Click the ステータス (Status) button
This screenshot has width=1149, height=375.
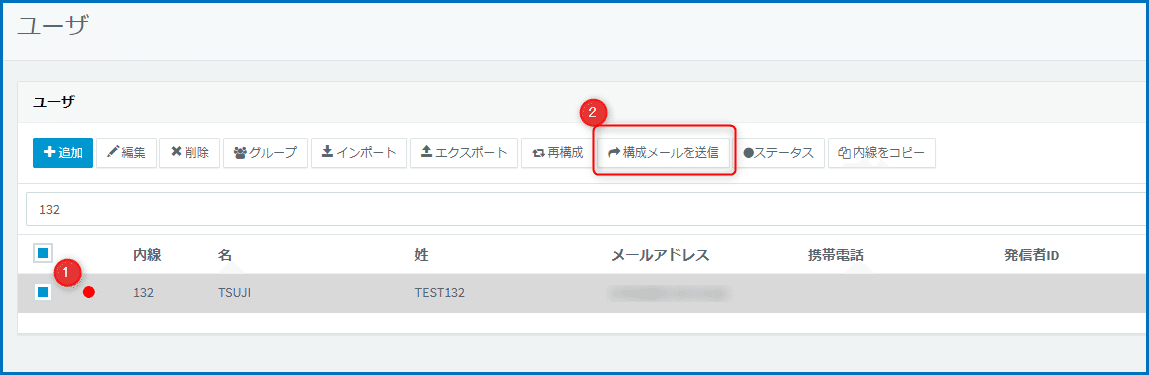point(778,153)
